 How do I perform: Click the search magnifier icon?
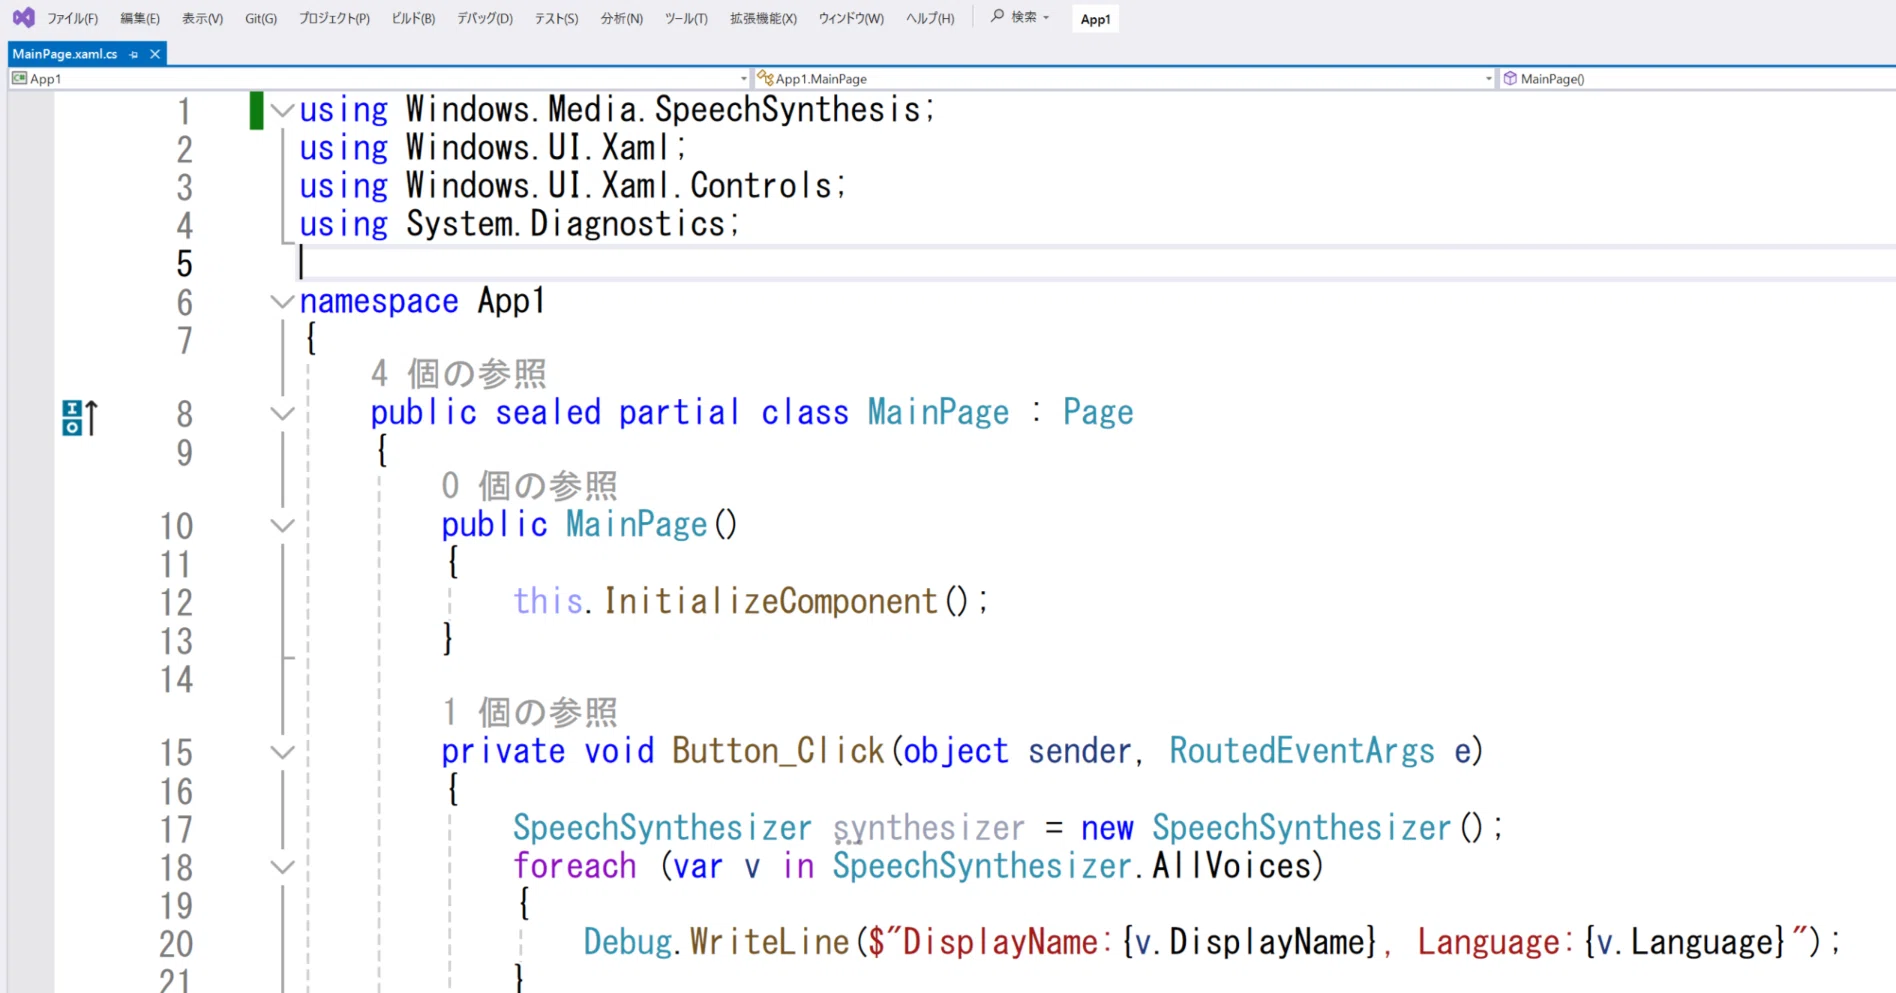coord(997,16)
